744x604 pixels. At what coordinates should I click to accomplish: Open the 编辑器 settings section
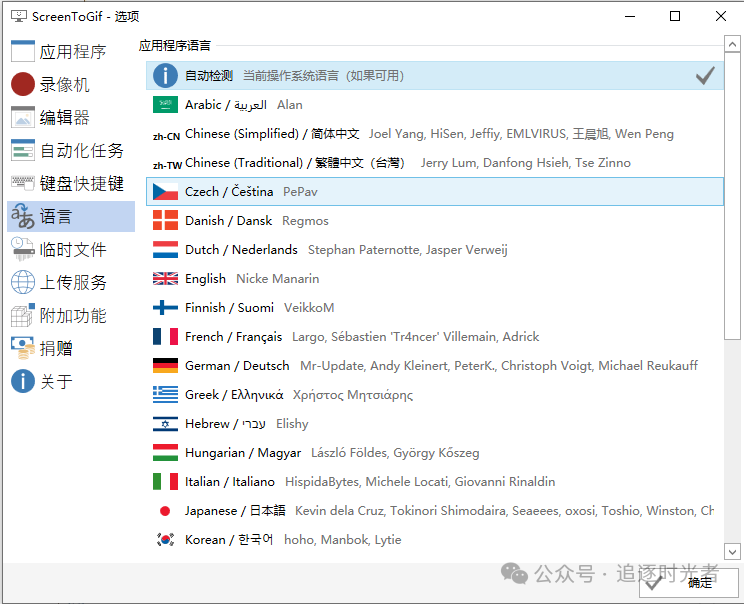coord(71,117)
